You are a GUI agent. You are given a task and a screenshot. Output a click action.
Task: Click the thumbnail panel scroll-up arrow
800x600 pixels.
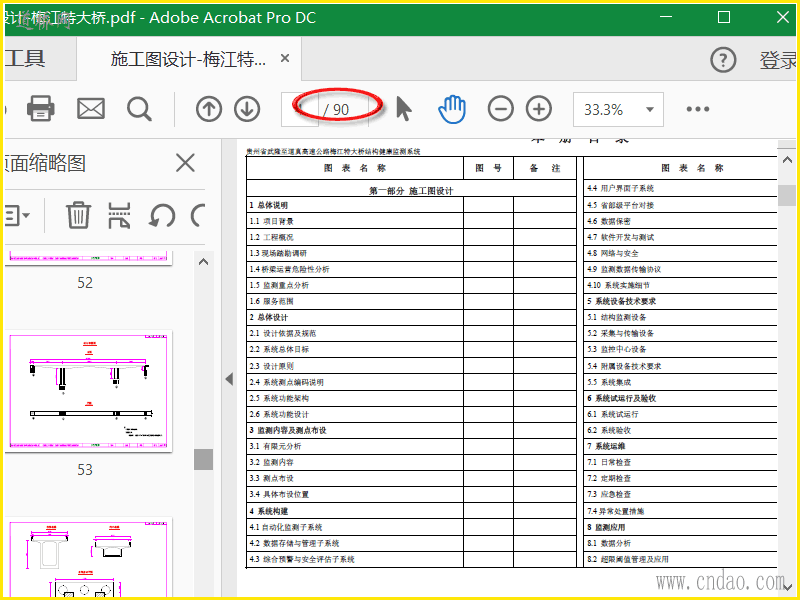point(203,262)
